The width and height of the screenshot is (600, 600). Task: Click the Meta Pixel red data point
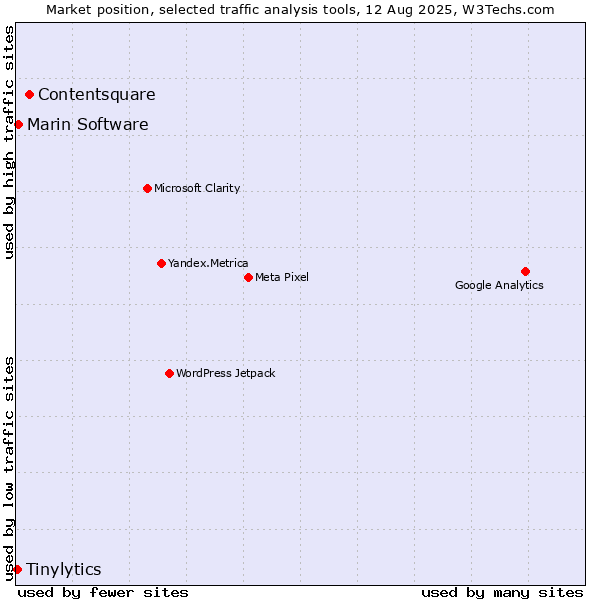pos(248,277)
